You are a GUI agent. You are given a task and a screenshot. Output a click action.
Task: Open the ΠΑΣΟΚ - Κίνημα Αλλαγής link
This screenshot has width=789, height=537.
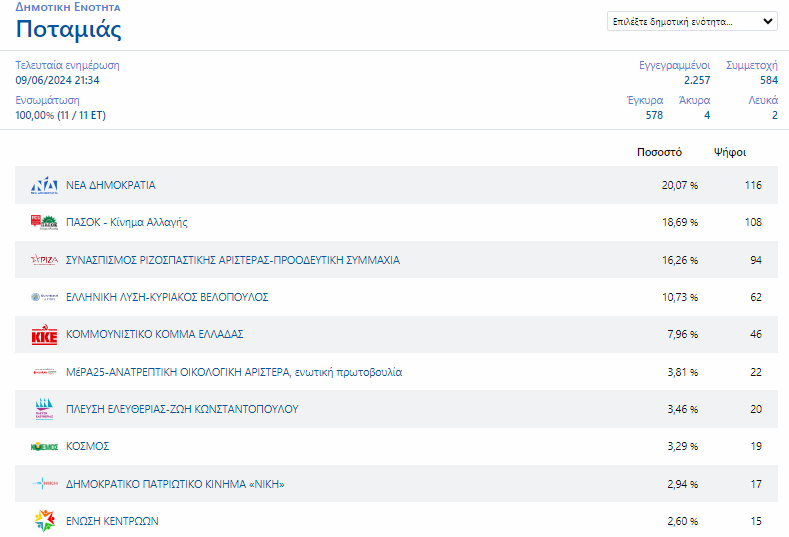coord(127,222)
